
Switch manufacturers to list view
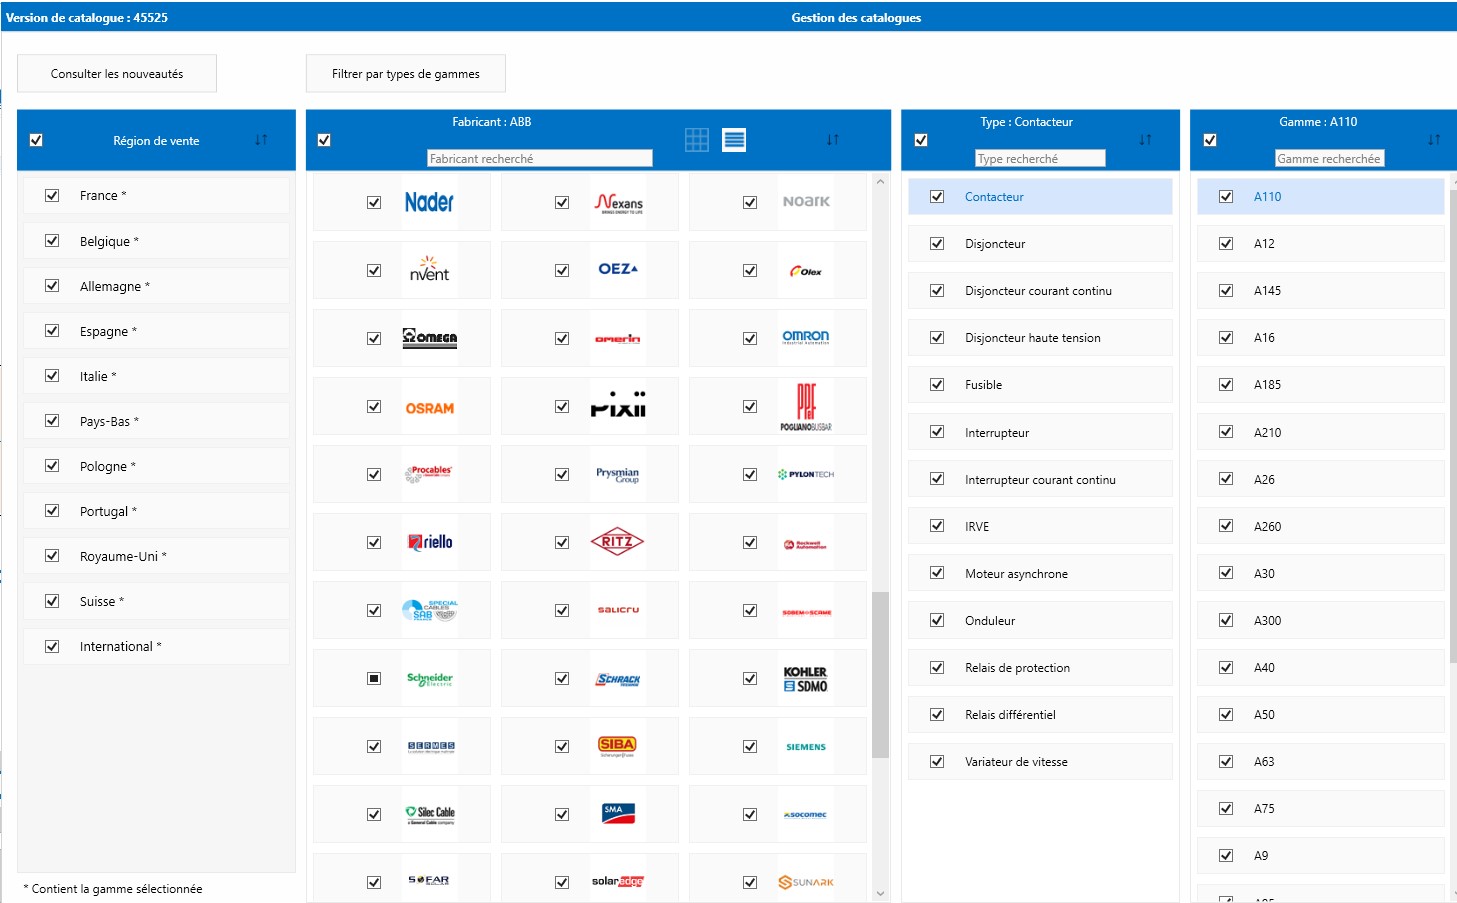(734, 140)
